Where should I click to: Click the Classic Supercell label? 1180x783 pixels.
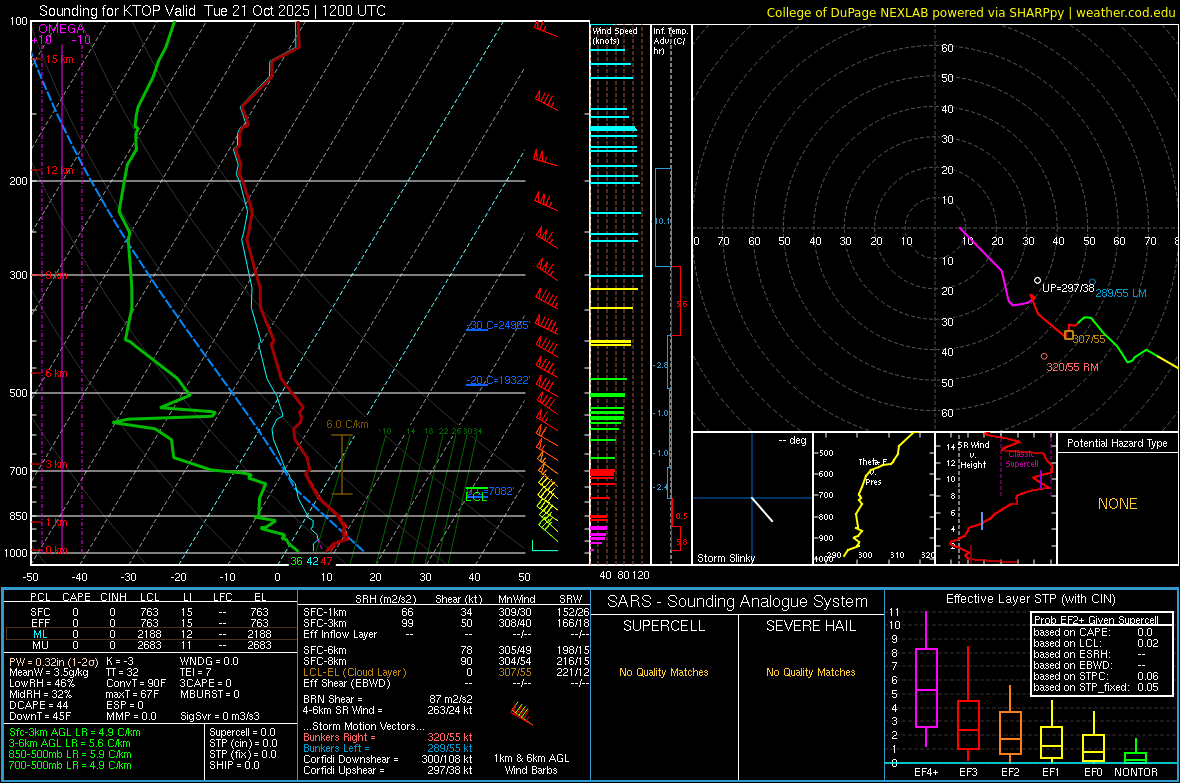pyautogui.click(x=1022, y=459)
